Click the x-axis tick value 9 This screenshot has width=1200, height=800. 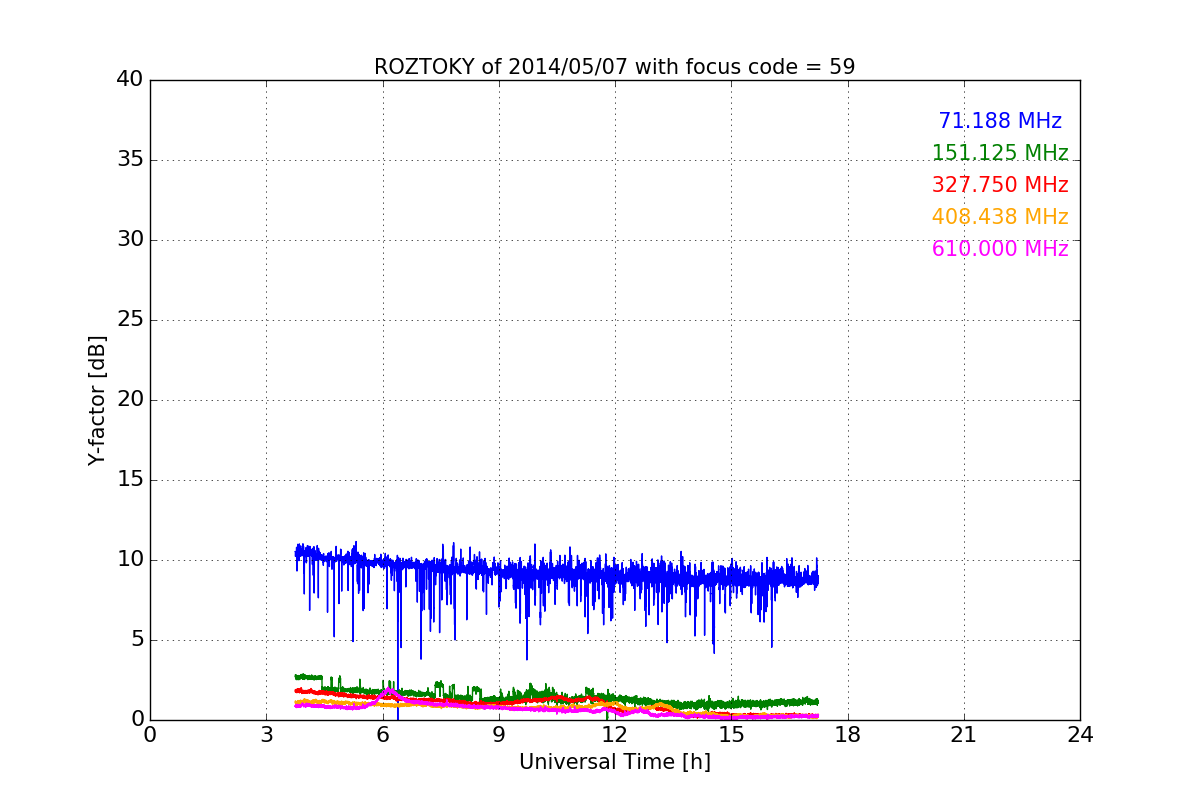(498, 735)
